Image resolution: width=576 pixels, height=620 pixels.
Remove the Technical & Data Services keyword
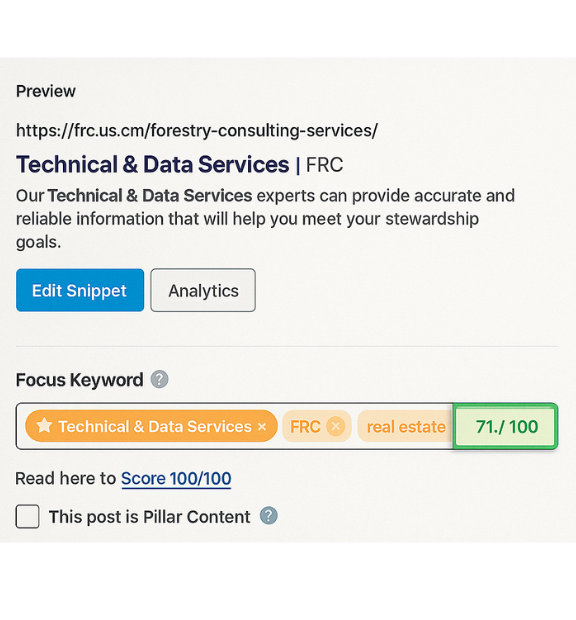click(x=262, y=427)
